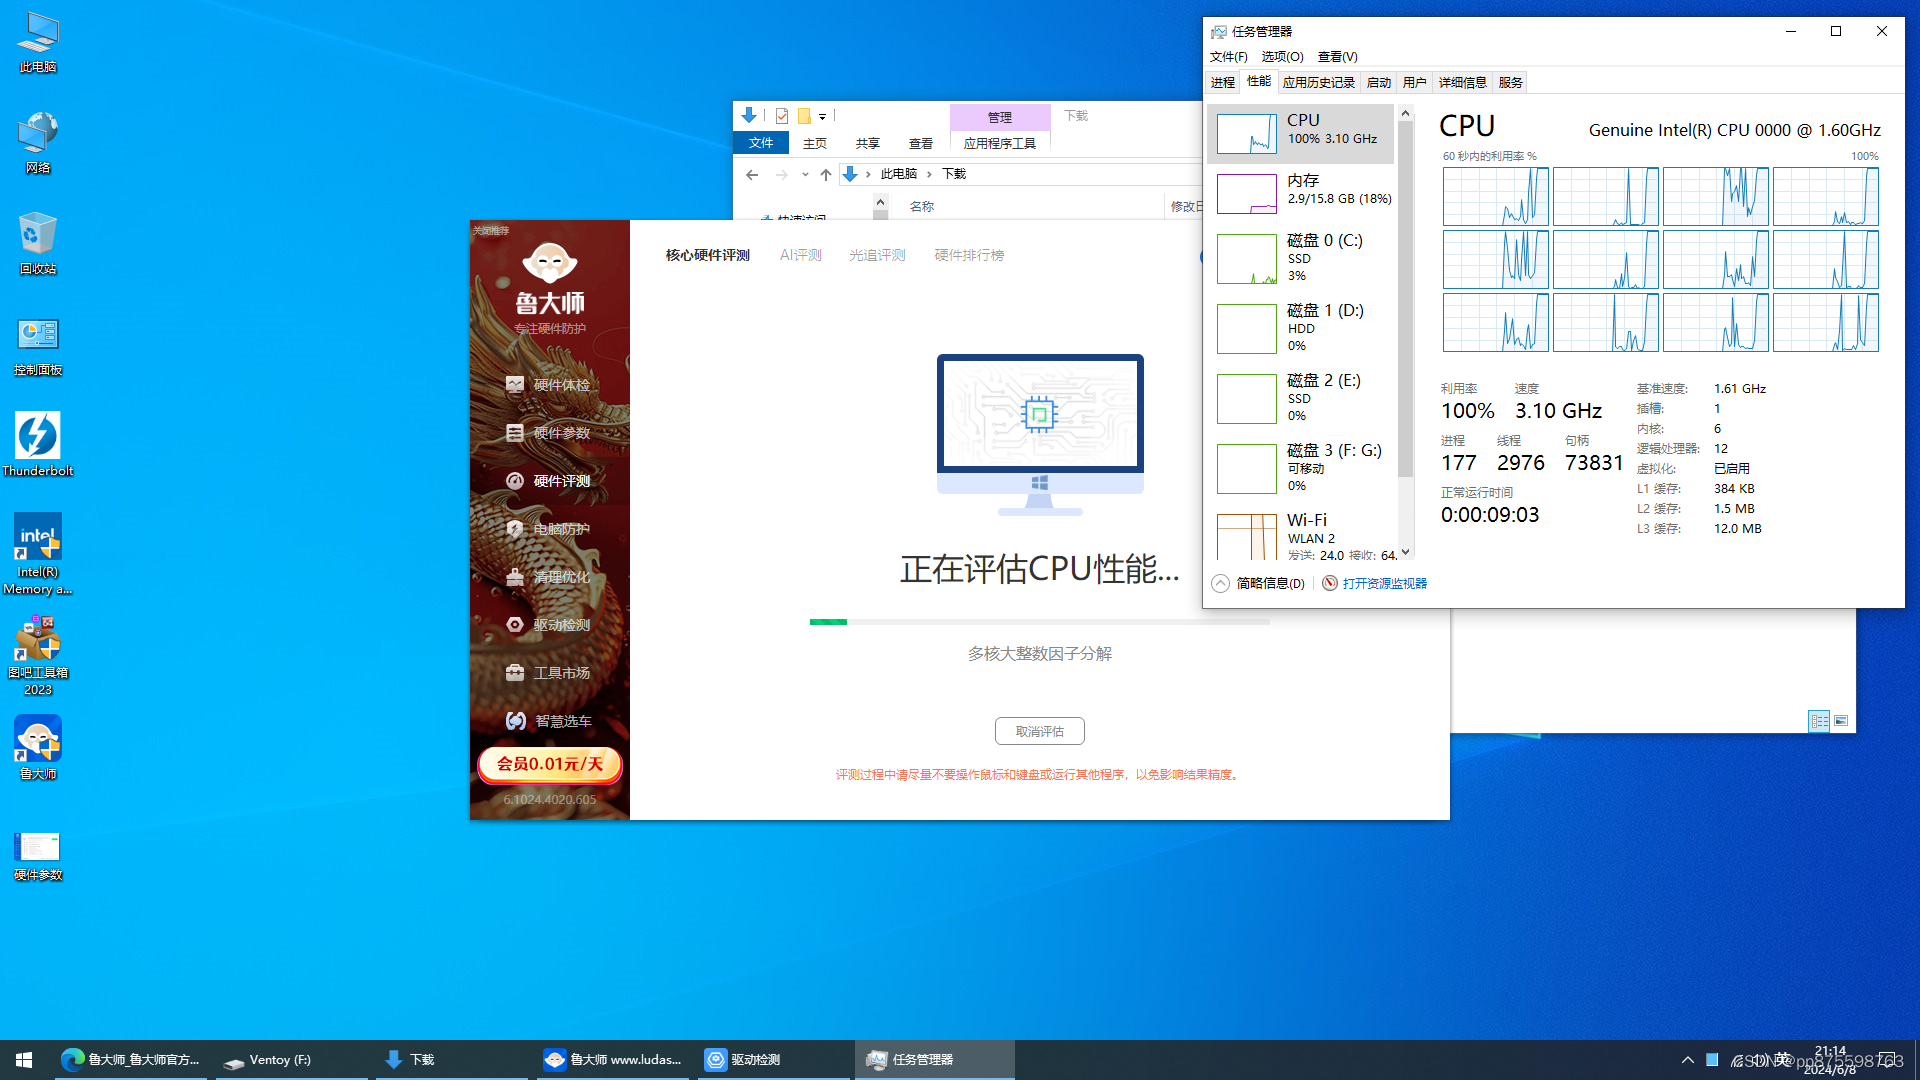Switch to AI评测 tab

[x=801, y=255]
